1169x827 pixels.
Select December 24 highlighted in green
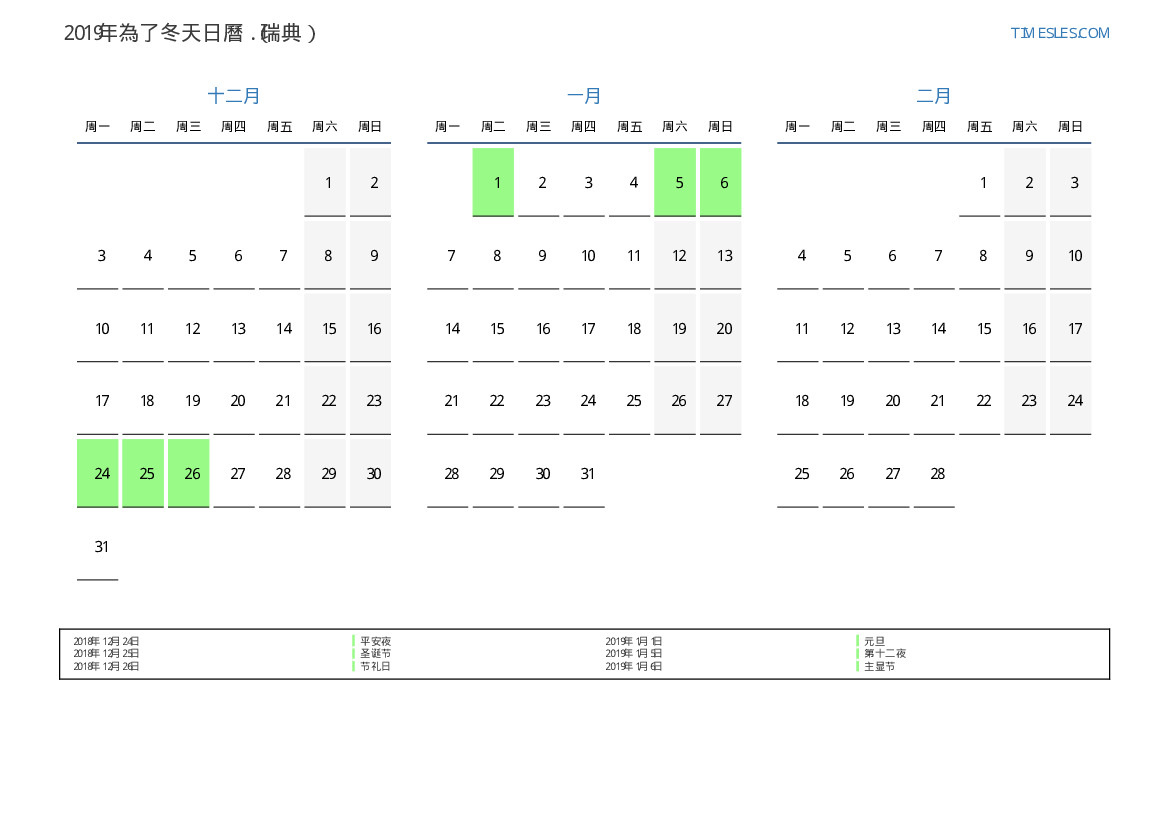(101, 473)
